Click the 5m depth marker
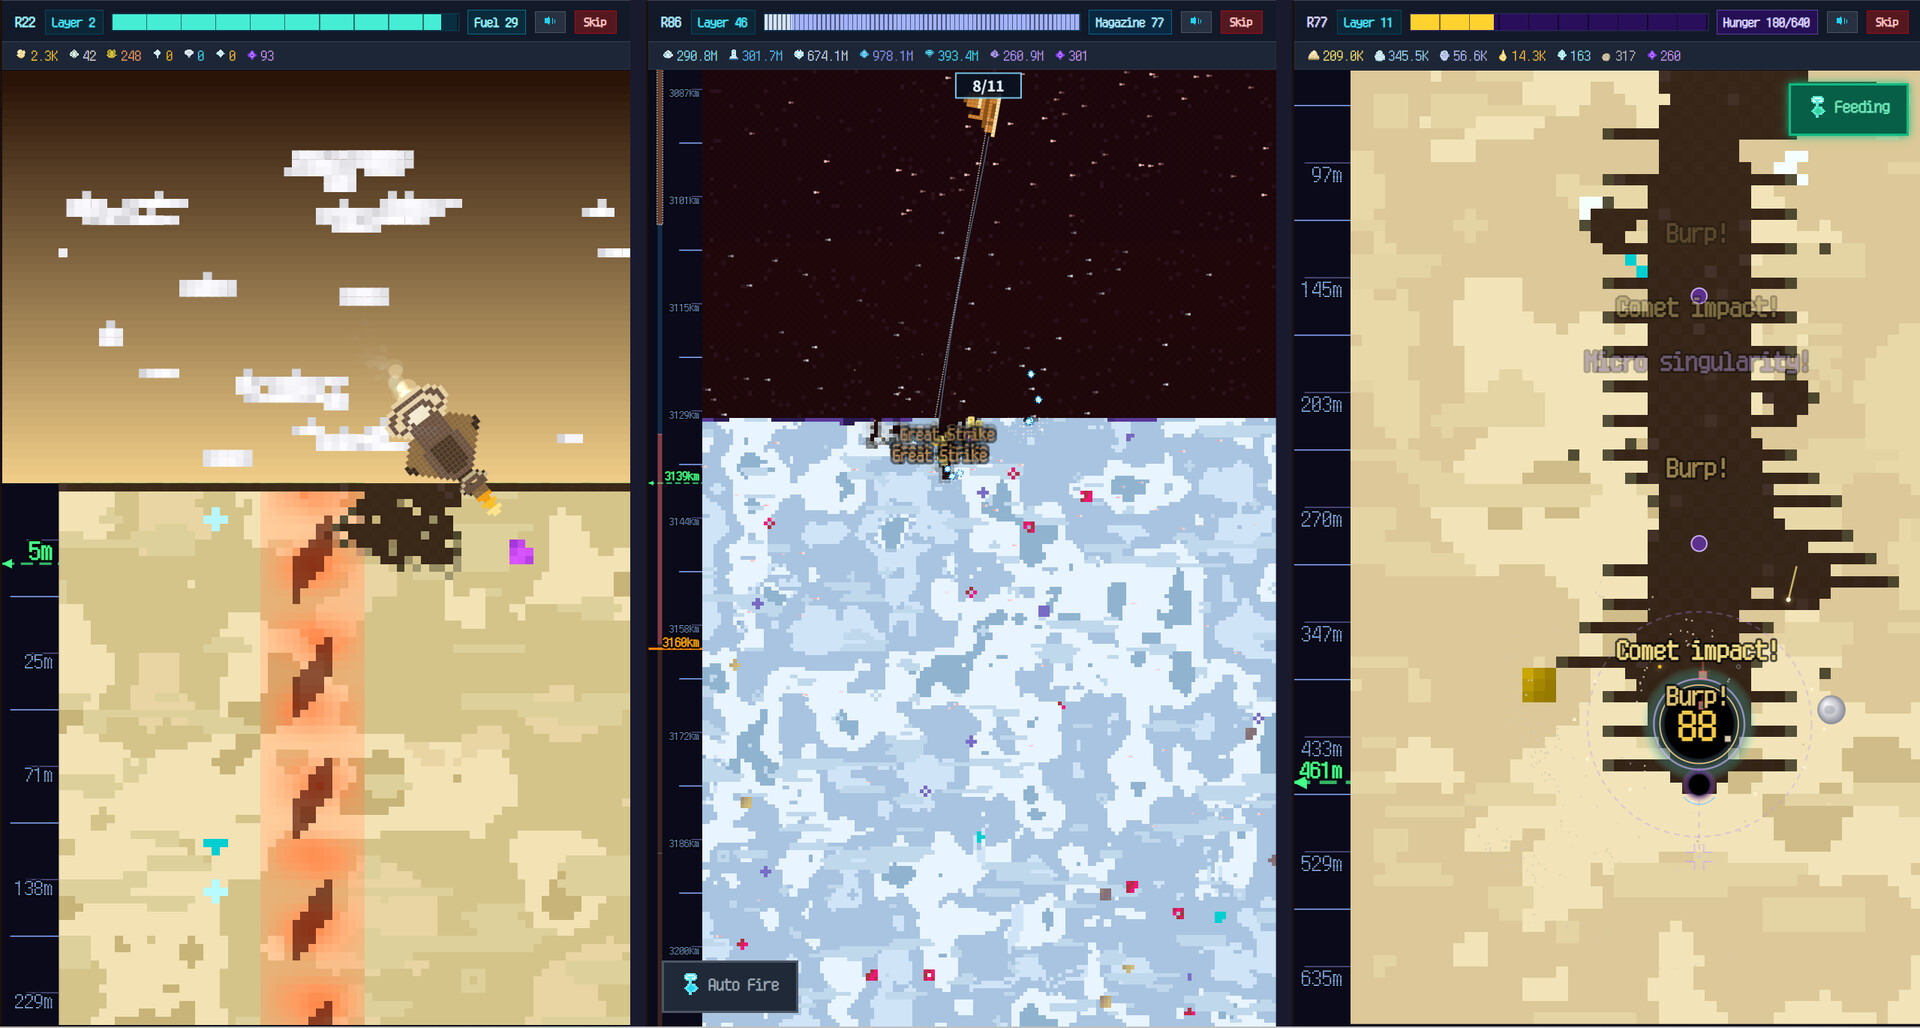Viewport: 1920px width, 1028px height. coord(40,551)
